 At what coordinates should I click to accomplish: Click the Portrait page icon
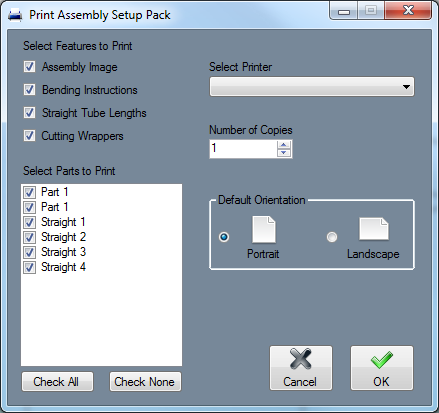[x=264, y=229]
